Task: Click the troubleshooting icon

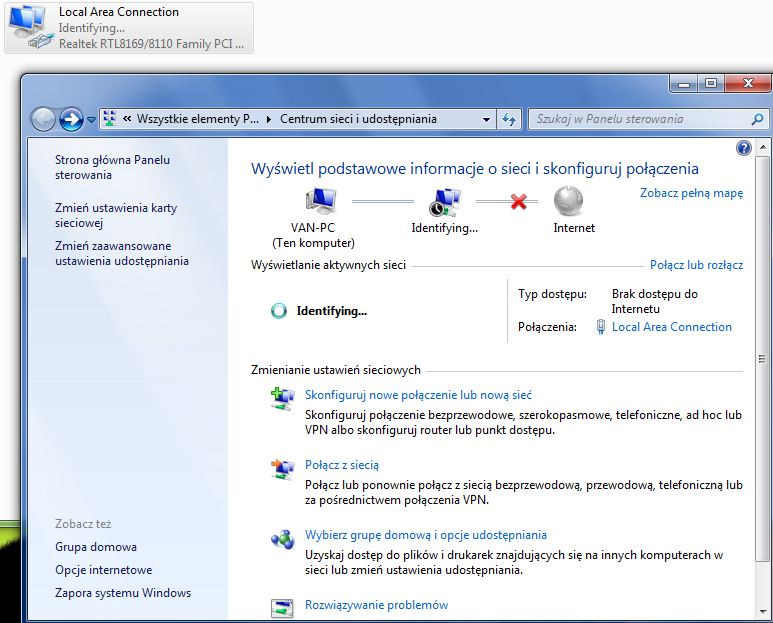Action: (x=282, y=608)
